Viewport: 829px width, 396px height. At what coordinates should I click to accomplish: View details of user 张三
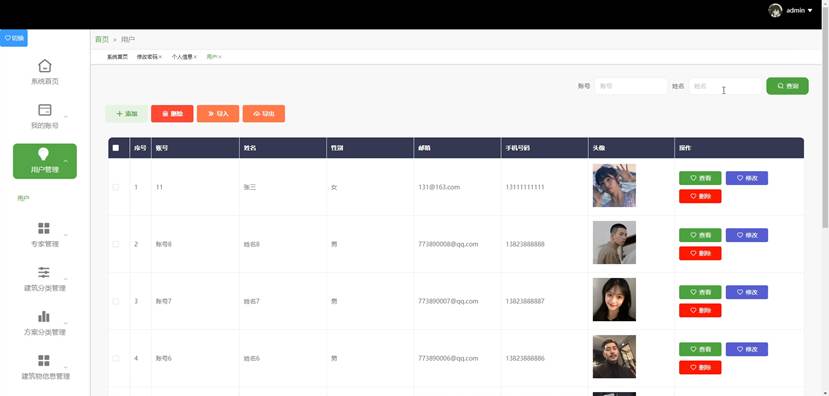700,178
